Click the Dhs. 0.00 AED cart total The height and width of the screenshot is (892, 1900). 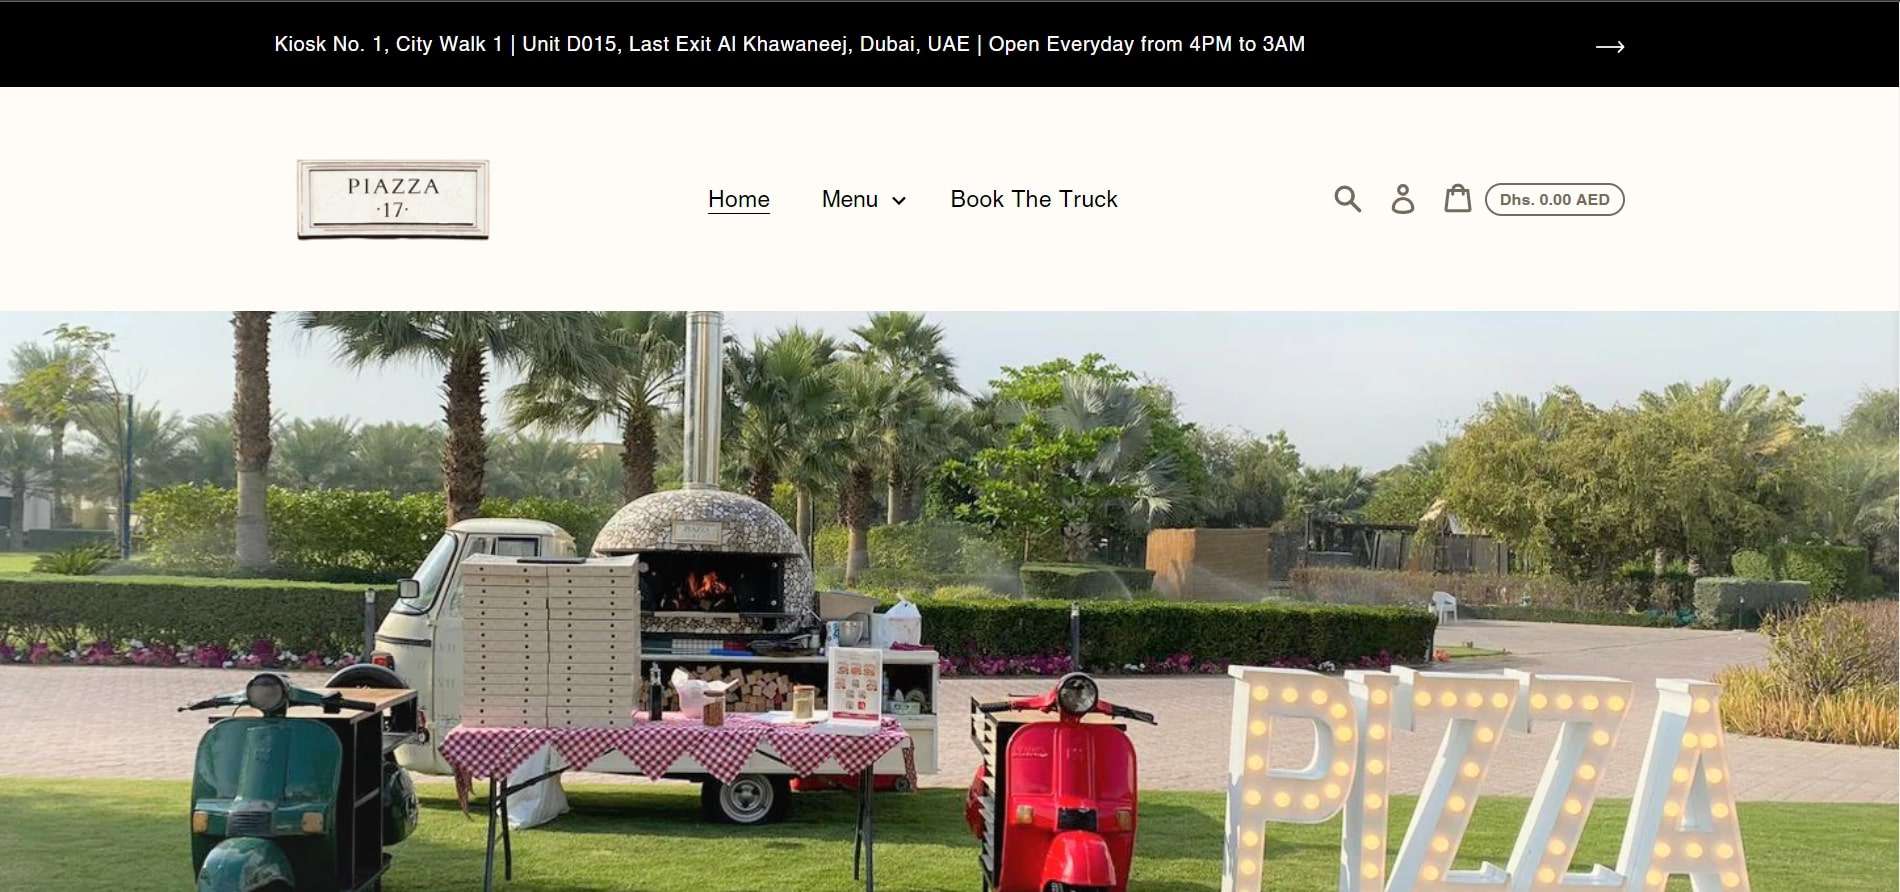tap(1554, 199)
